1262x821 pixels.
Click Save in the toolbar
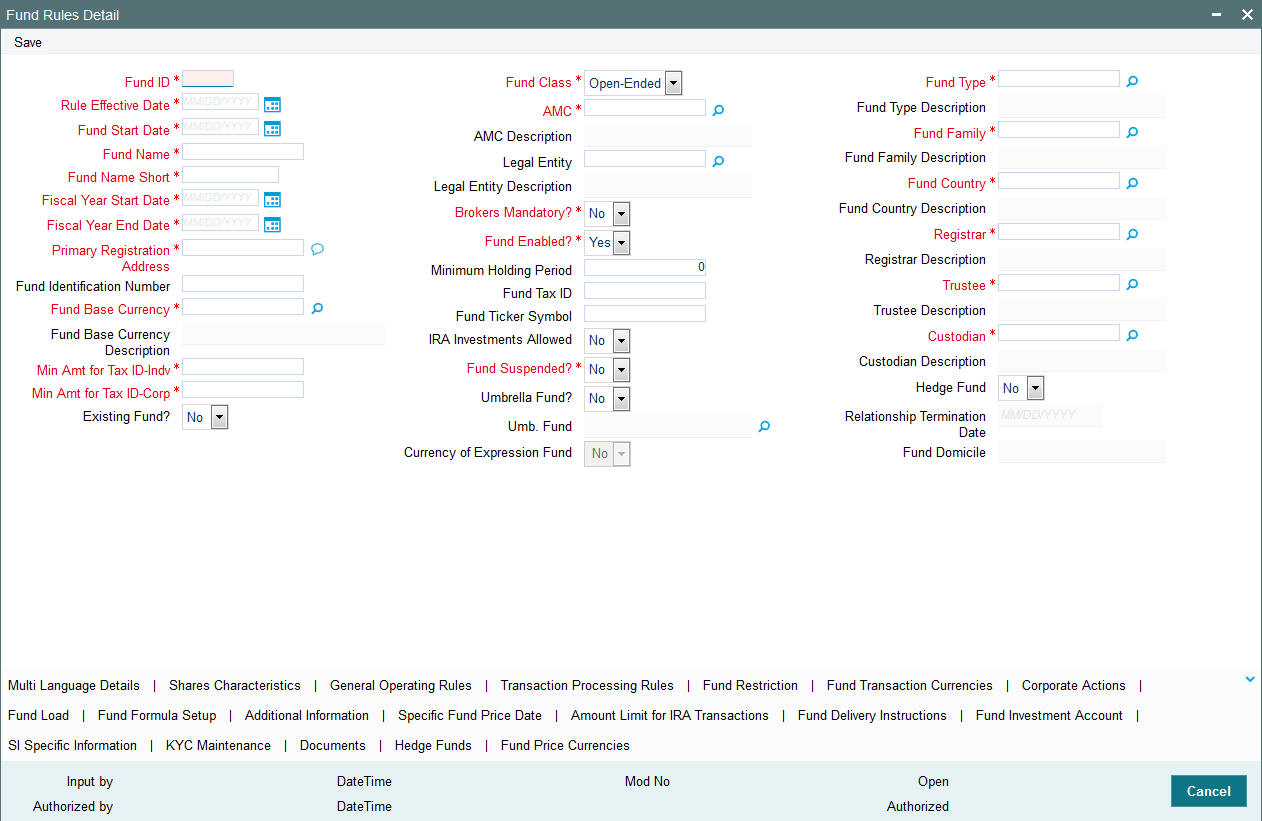(x=28, y=43)
